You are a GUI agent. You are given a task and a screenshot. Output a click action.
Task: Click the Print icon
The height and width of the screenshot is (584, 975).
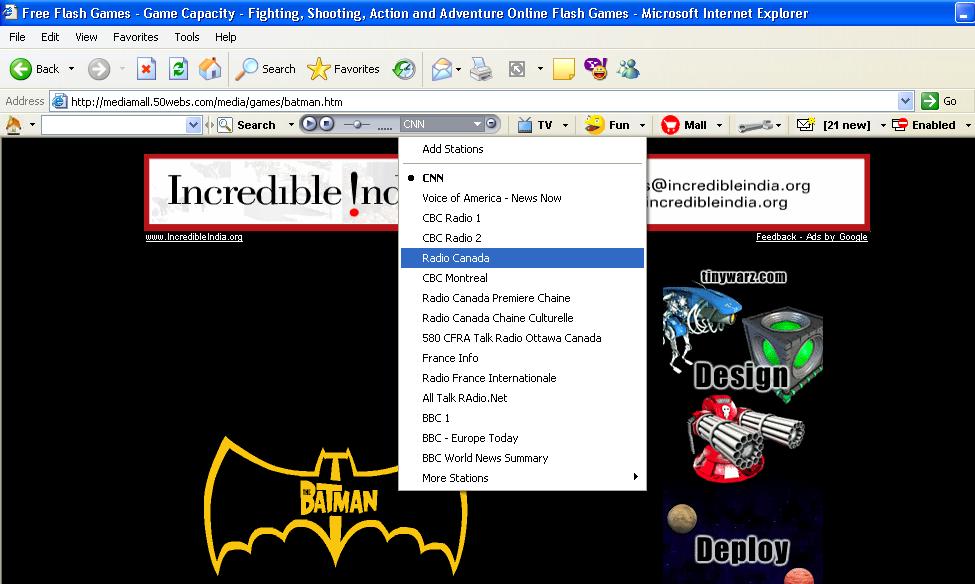click(481, 69)
